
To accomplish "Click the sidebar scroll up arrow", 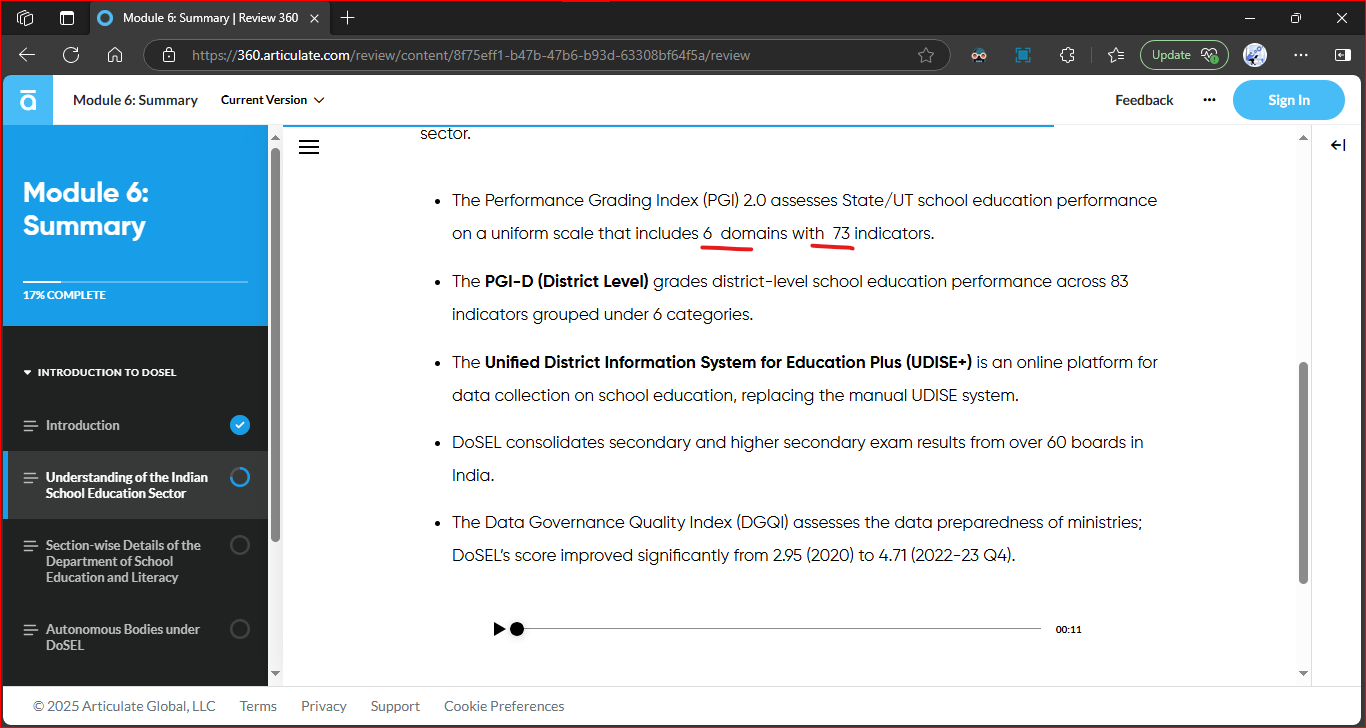I will coord(275,136).
